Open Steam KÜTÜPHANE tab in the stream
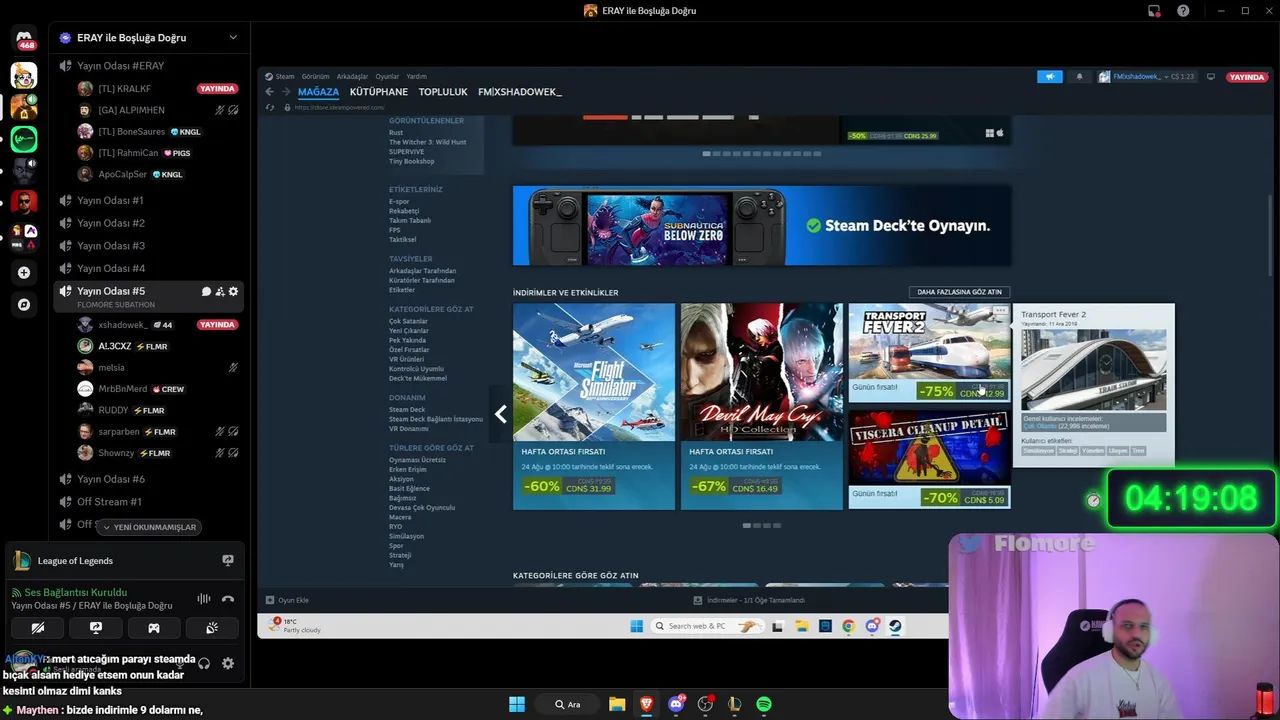The image size is (1280, 720). 378,92
